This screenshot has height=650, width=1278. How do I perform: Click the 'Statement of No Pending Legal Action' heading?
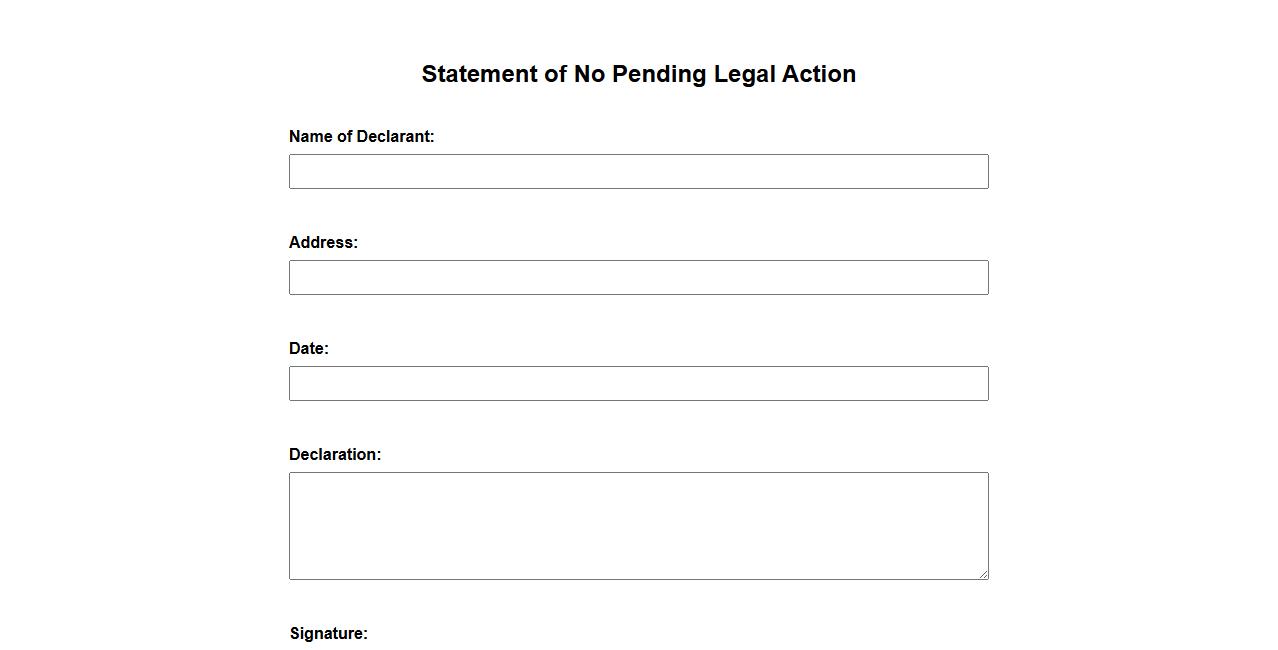pyautogui.click(x=638, y=74)
